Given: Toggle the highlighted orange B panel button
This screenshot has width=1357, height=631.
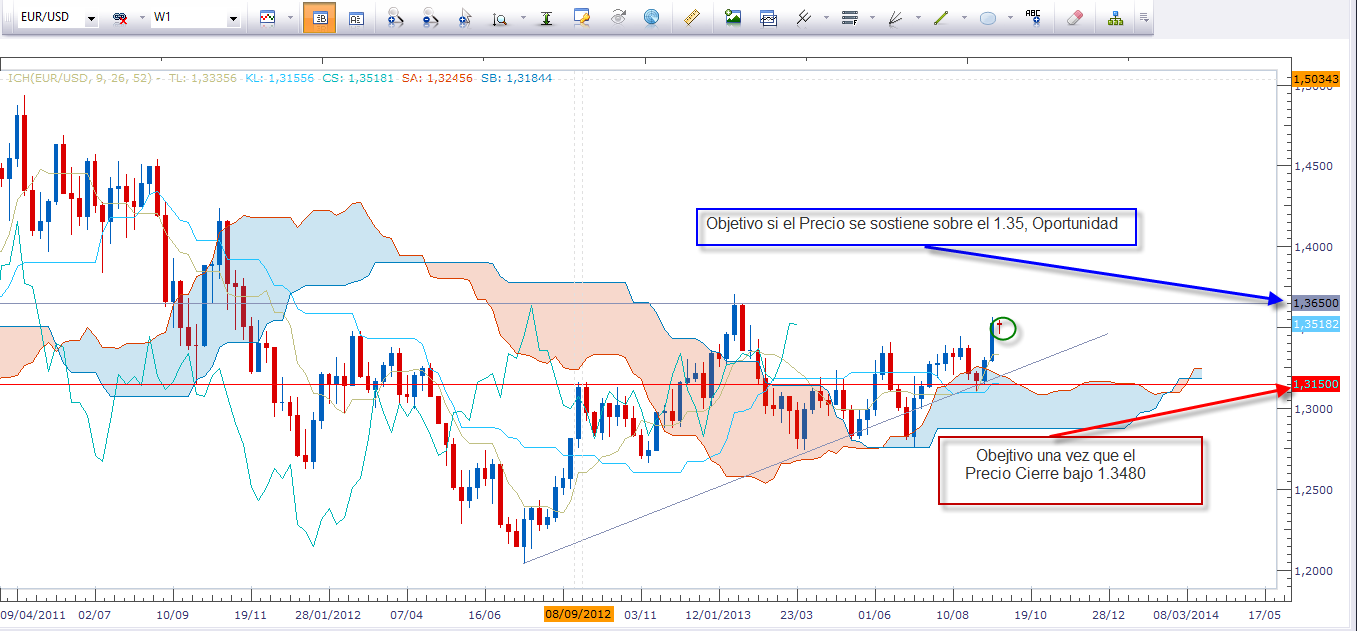Looking at the screenshot, I should click(319, 18).
